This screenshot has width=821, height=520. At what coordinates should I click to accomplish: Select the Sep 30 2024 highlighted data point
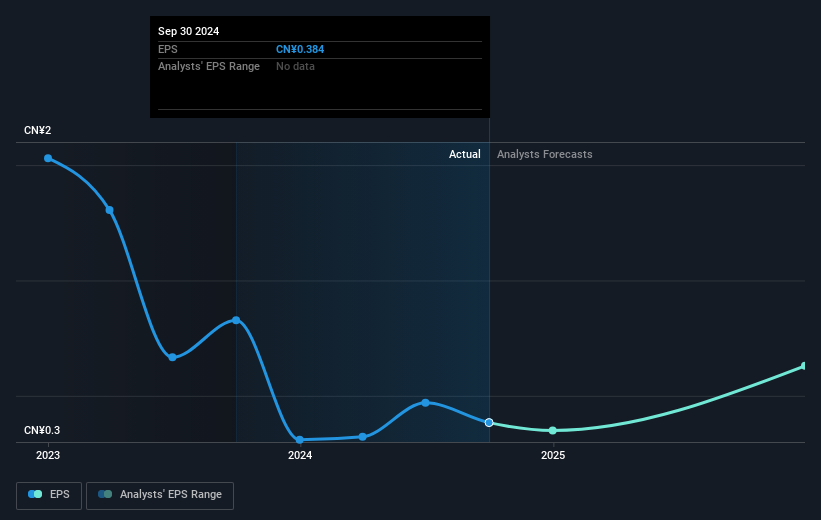click(x=489, y=423)
